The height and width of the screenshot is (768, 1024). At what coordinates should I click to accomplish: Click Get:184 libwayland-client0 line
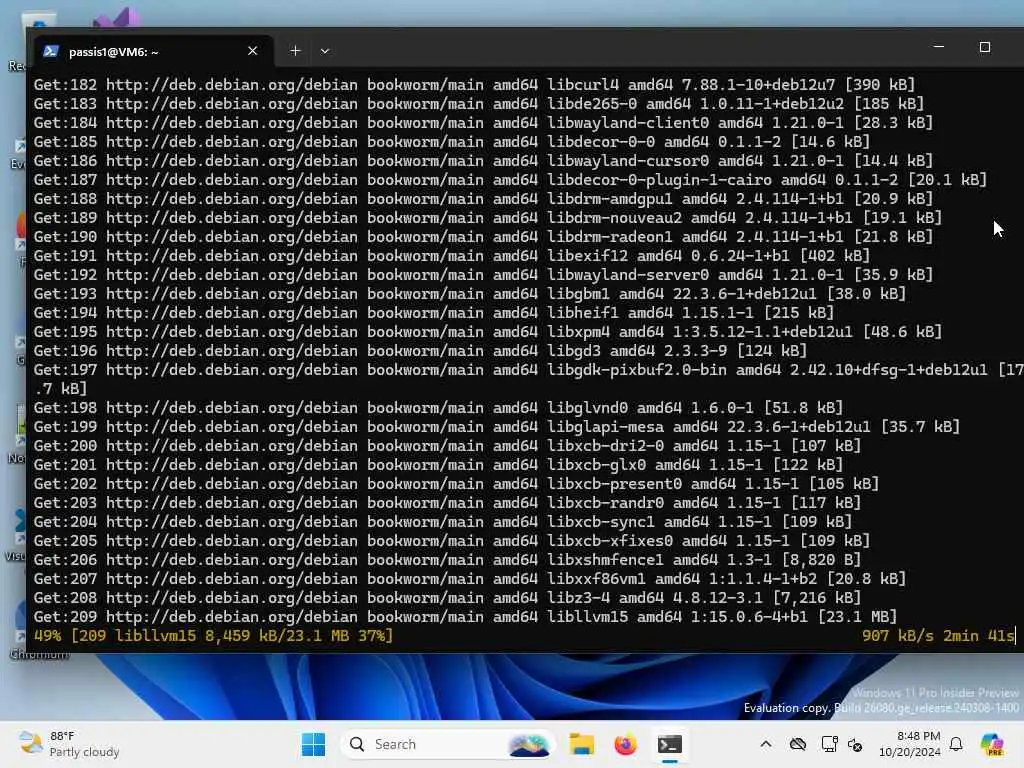[x=483, y=123]
